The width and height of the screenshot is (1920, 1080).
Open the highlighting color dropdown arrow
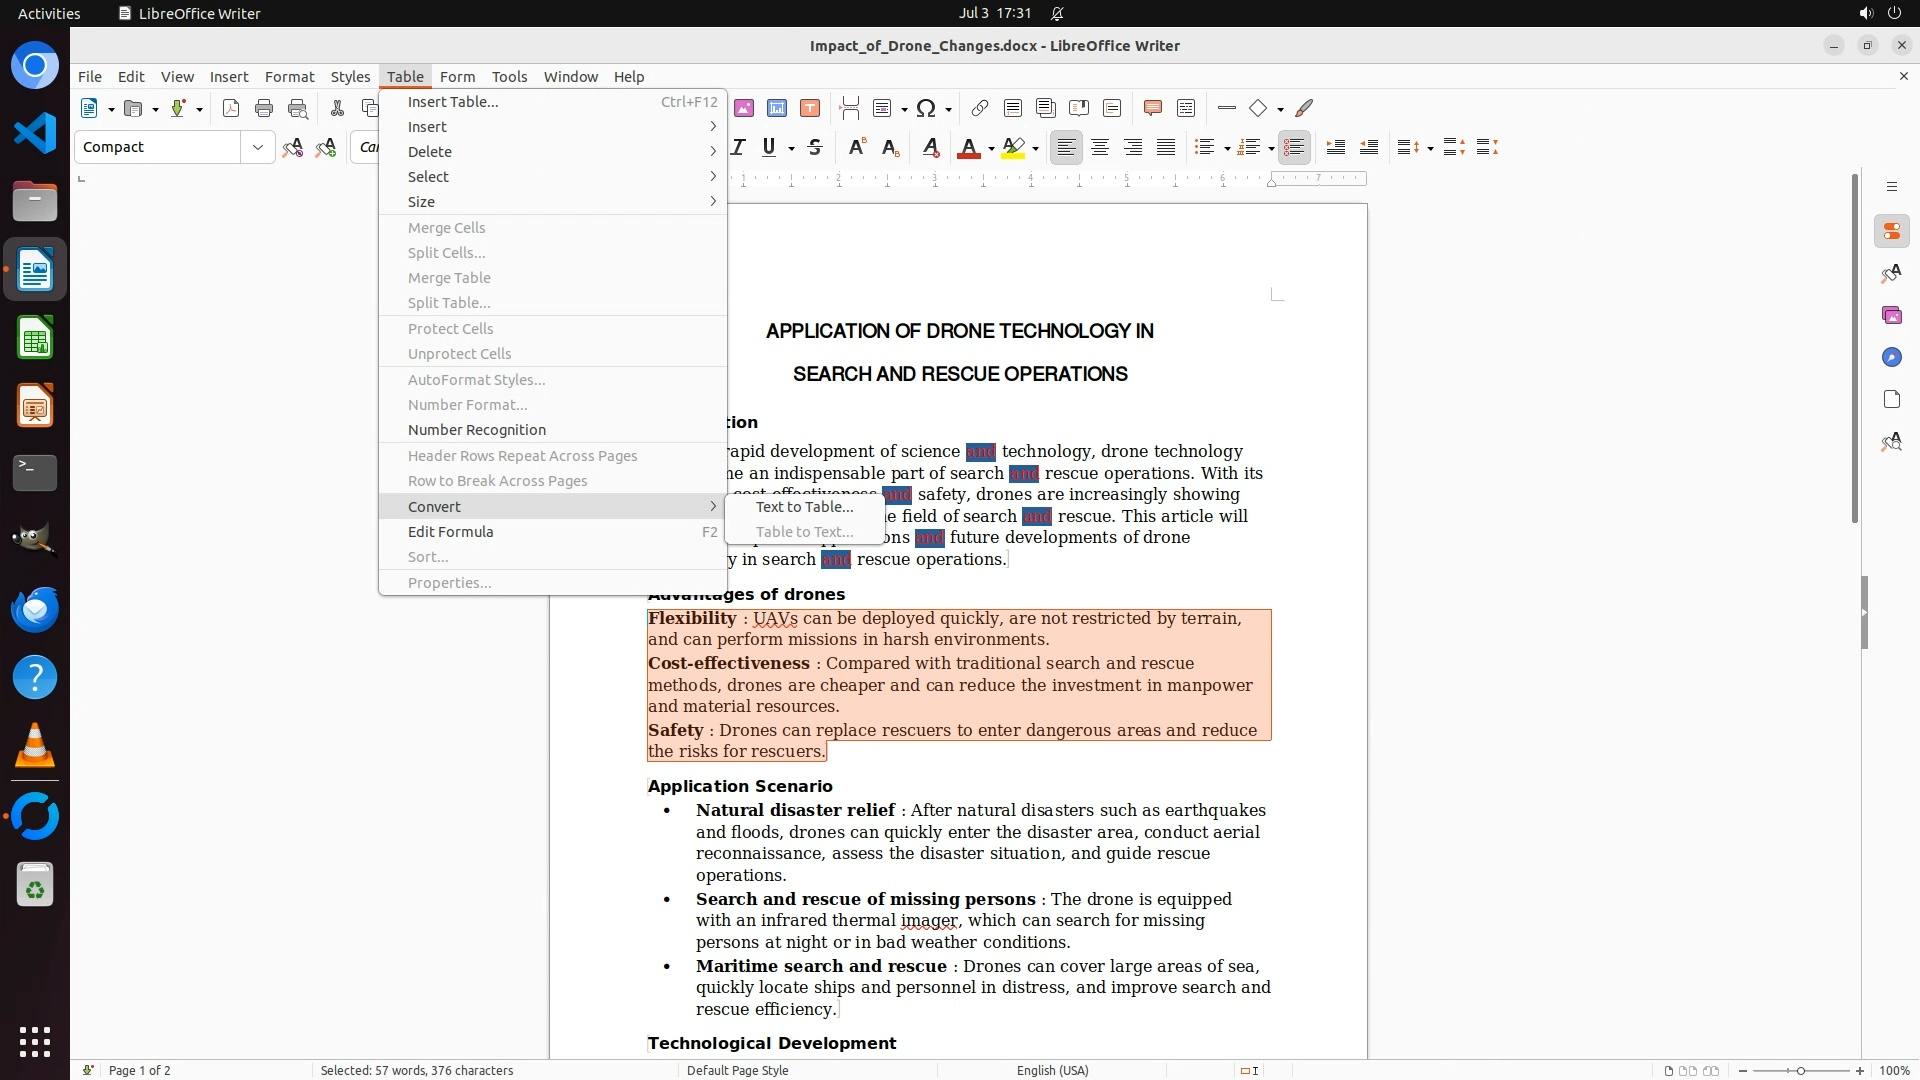click(x=1036, y=149)
